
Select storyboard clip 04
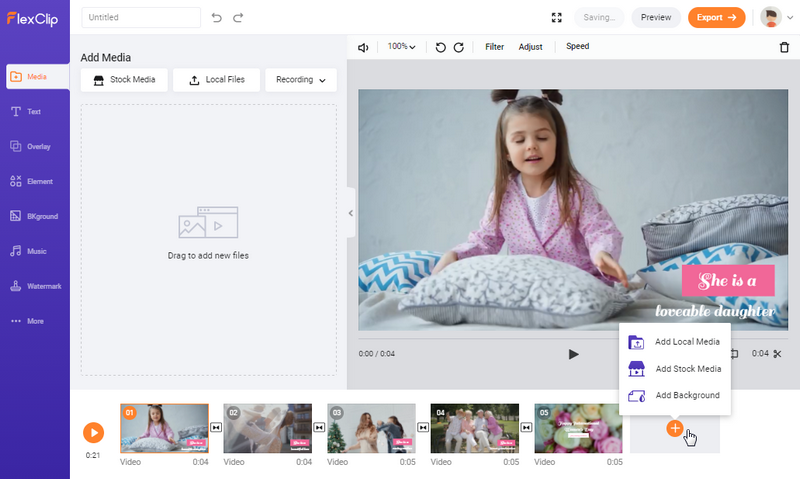(x=474, y=428)
